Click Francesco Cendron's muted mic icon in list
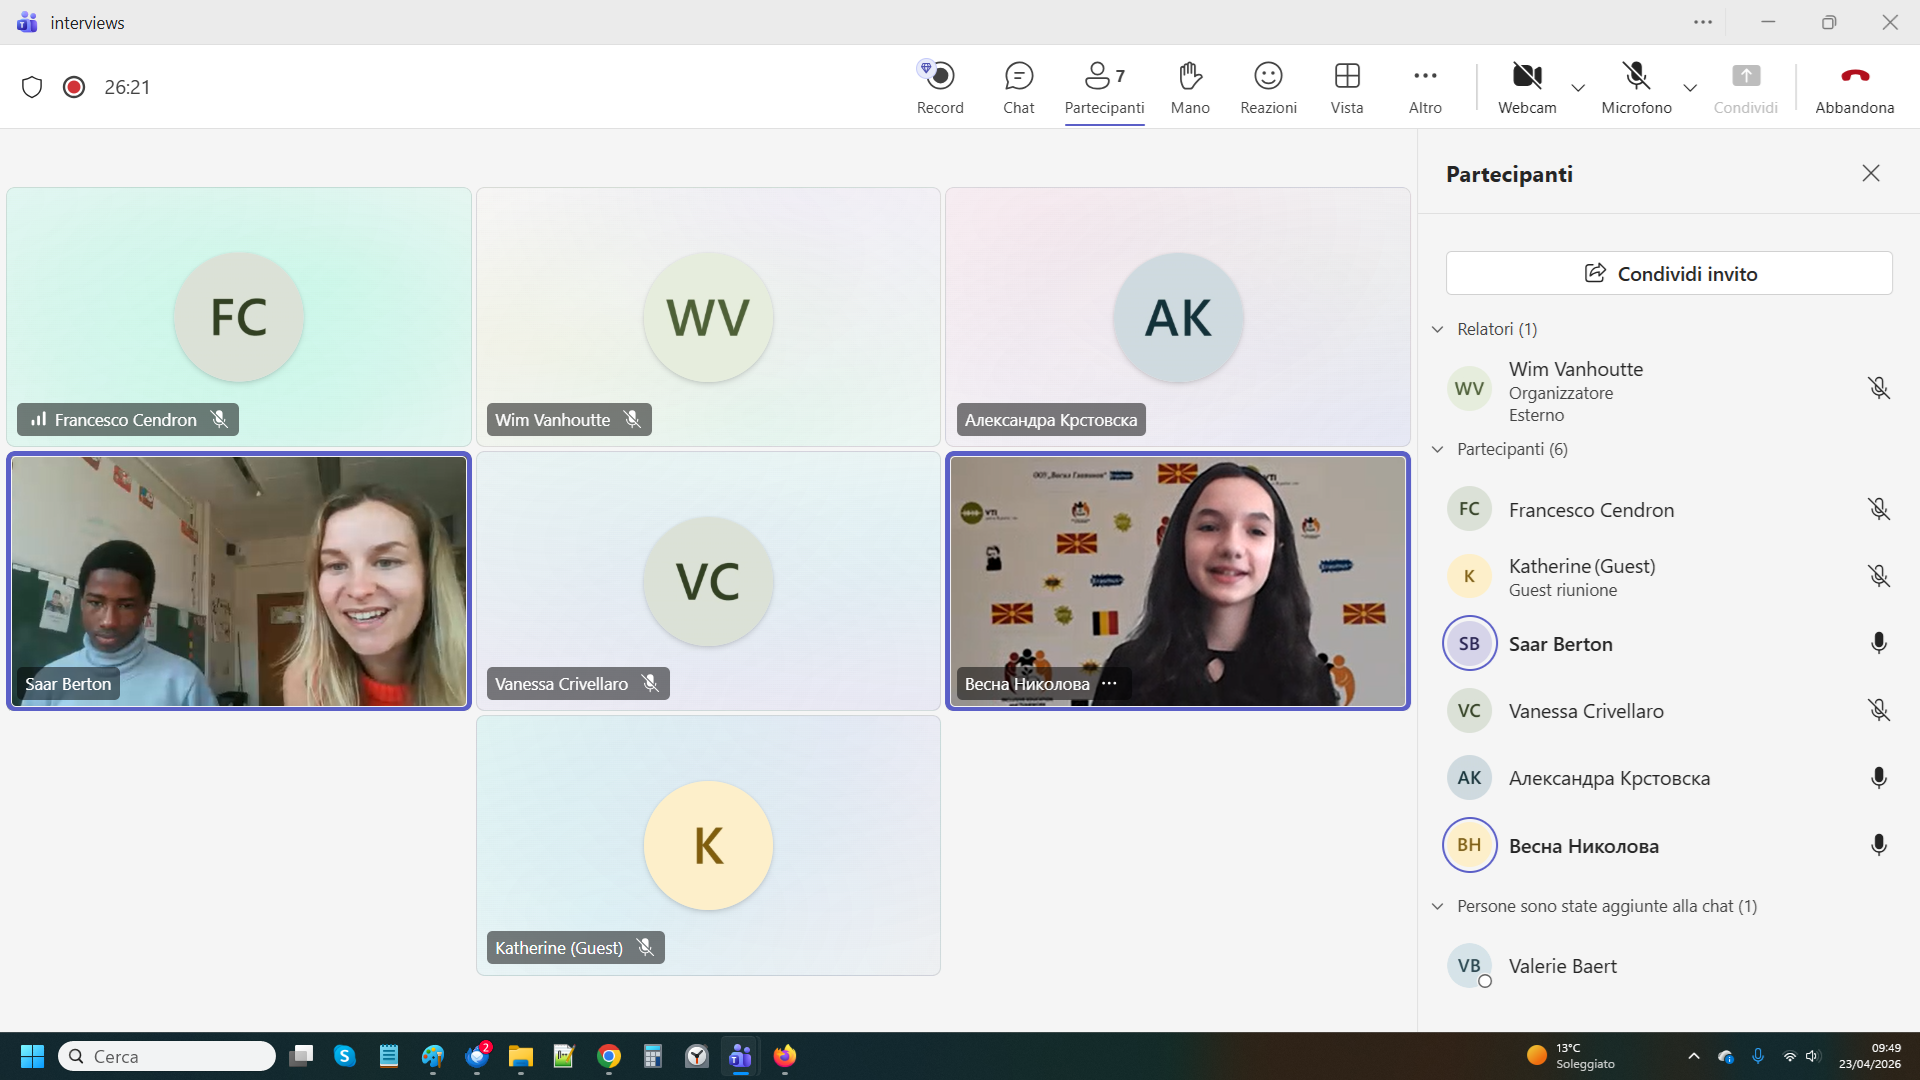The image size is (1920, 1080). pyautogui.click(x=1879, y=509)
